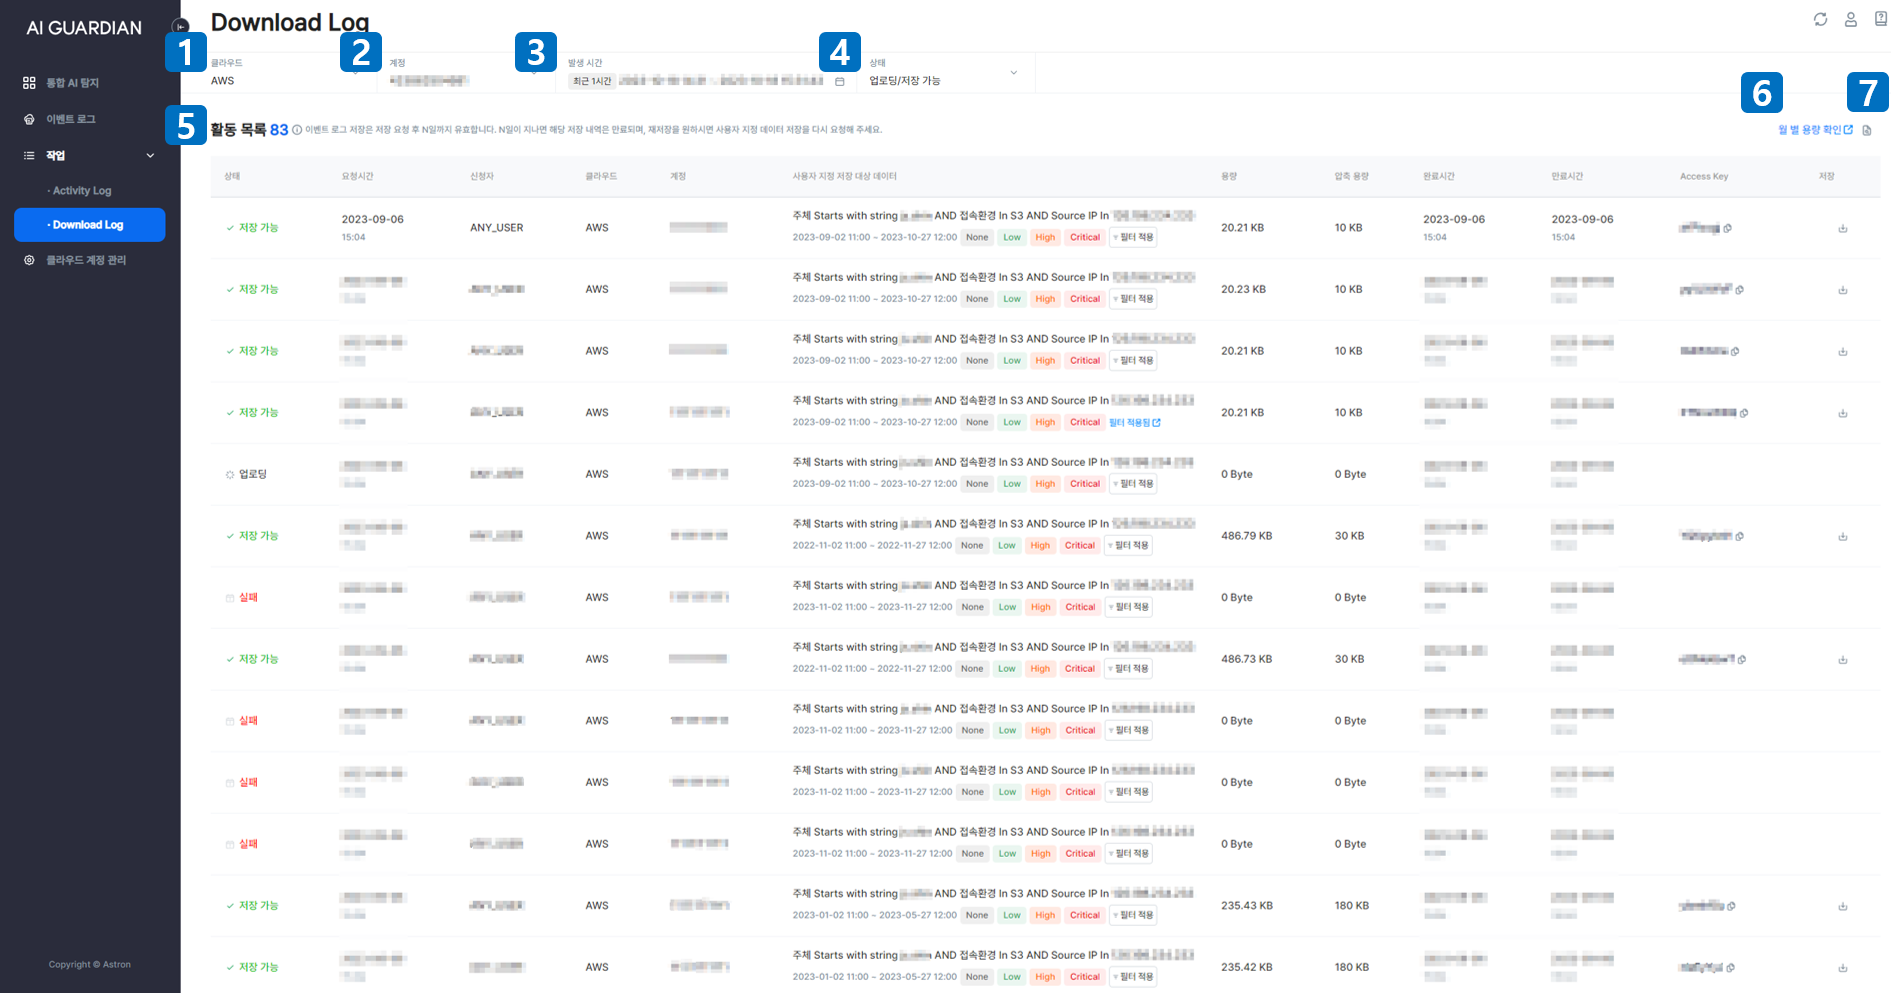Copy the Access Key in the ANY_USER row
The image size is (1891, 993).
[1728, 228]
